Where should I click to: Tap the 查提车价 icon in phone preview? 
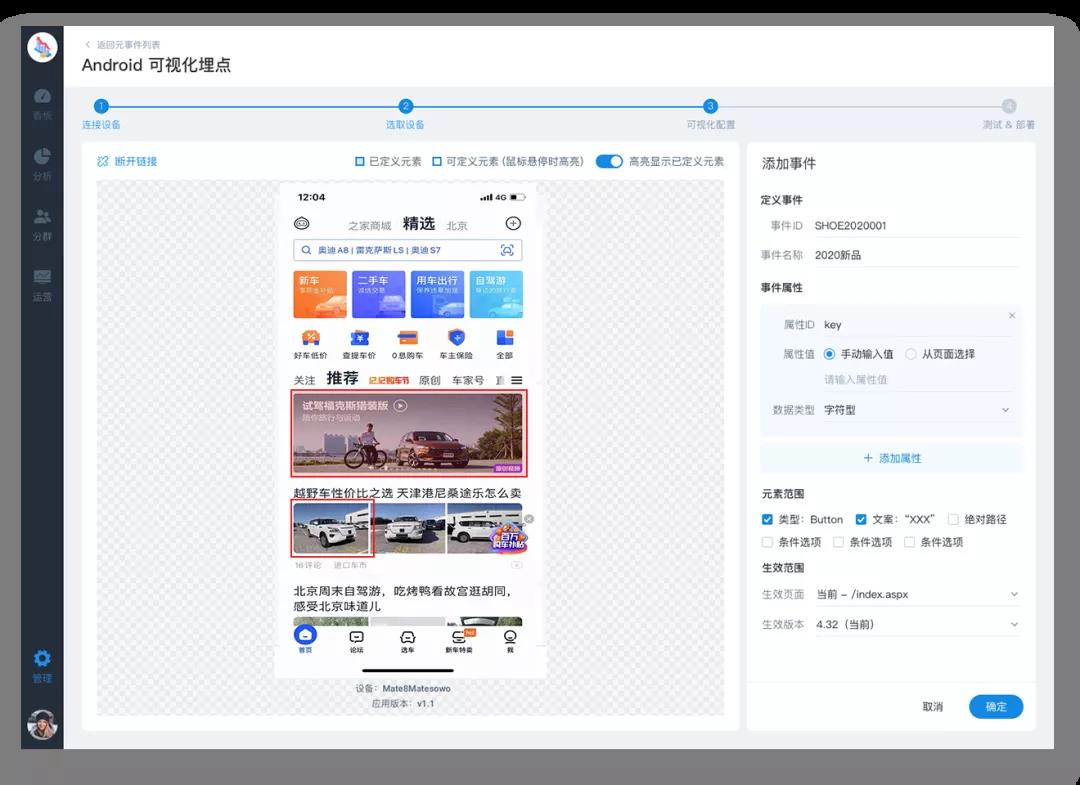[x=360, y=337]
